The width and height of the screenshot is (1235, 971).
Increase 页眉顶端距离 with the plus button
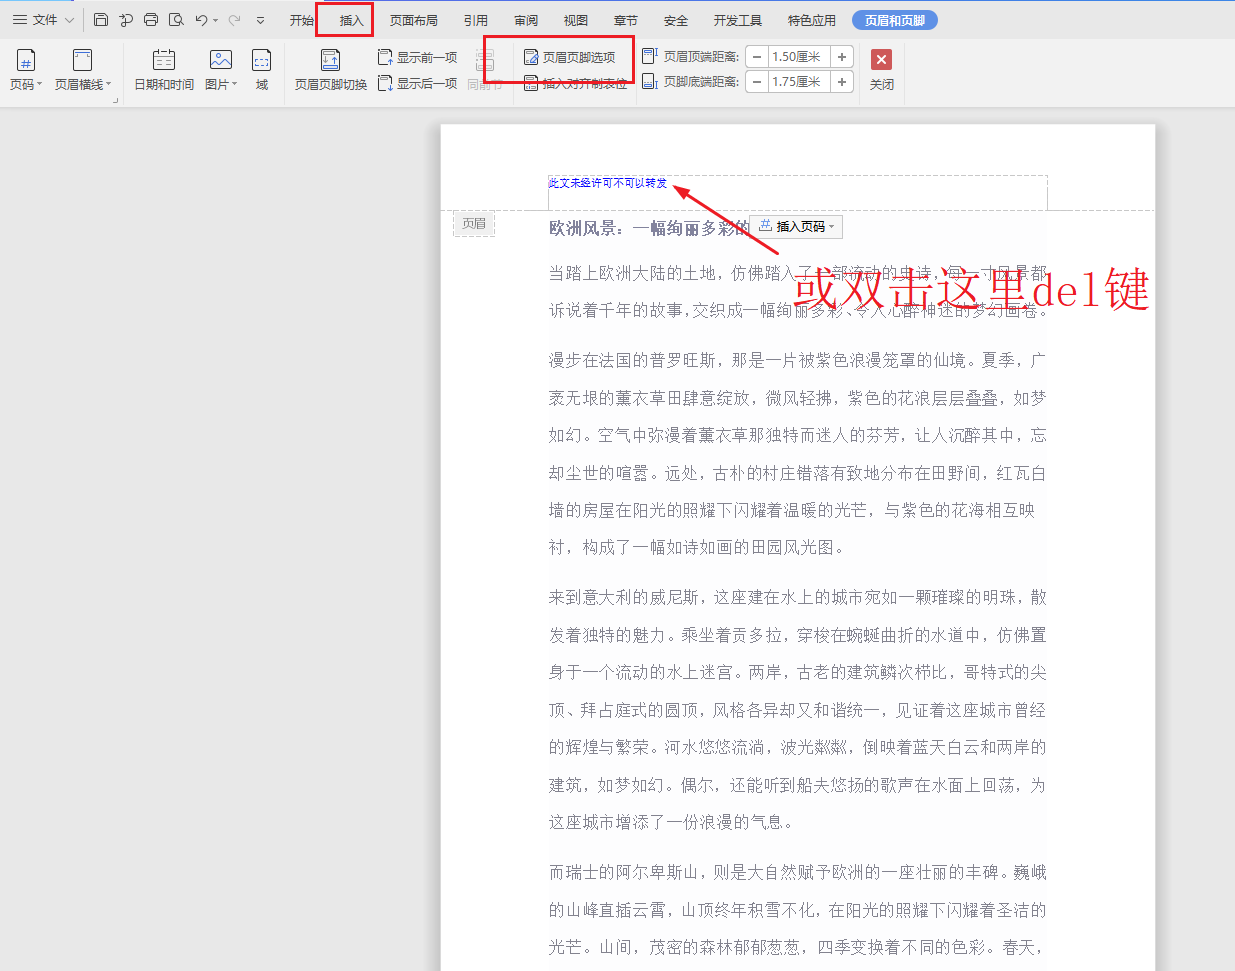(x=842, y=57)
